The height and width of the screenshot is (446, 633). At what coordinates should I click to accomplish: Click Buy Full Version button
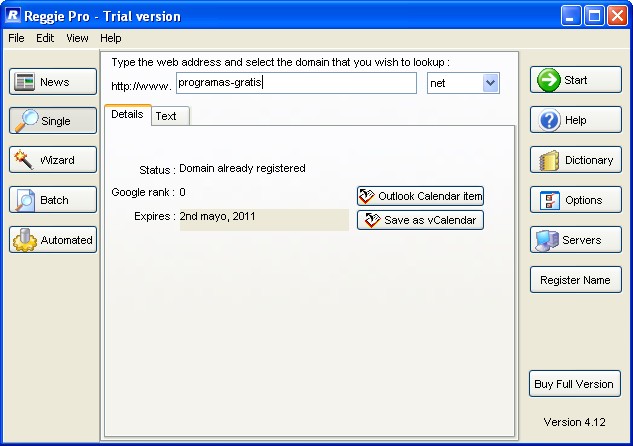(574, 383)
